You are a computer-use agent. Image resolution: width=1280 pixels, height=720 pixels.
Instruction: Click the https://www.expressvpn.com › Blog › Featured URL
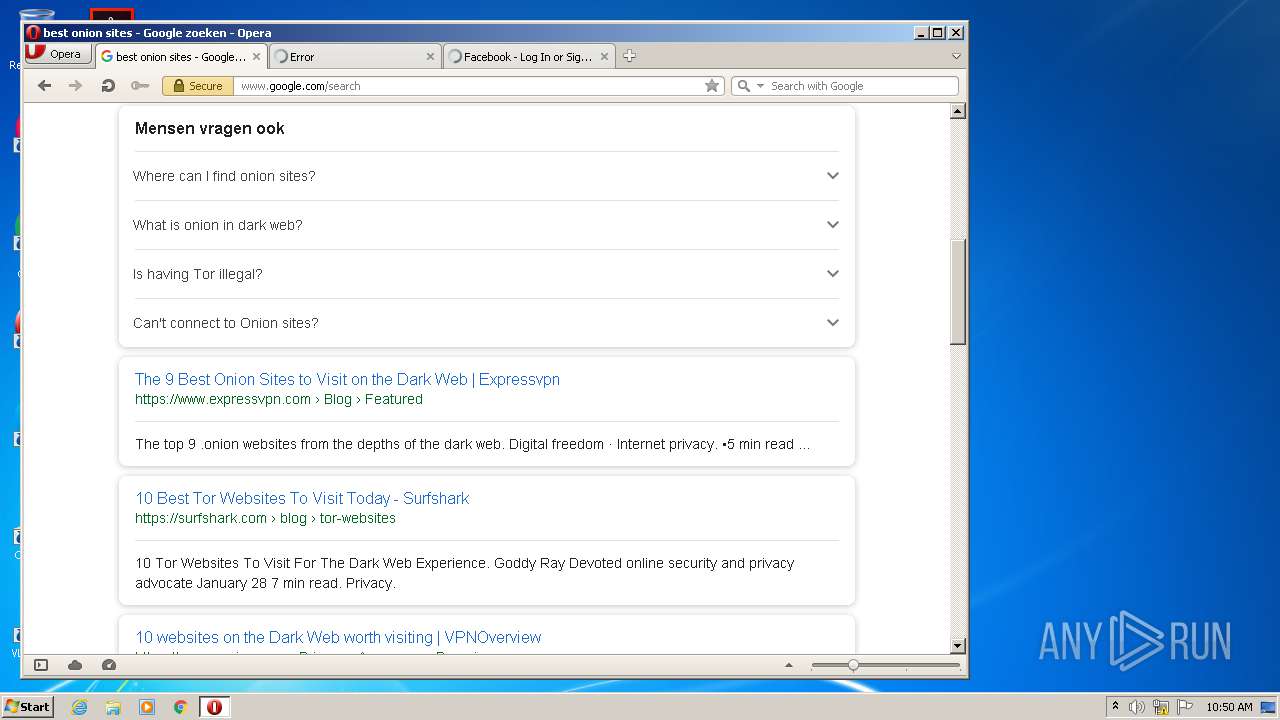point(279,399)
